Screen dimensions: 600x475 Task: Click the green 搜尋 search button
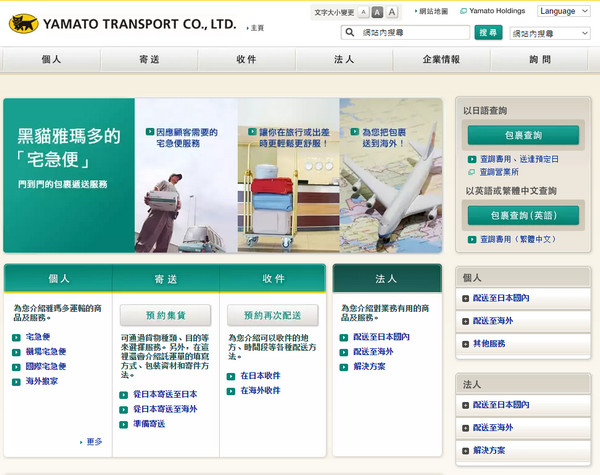click(488, 33)
